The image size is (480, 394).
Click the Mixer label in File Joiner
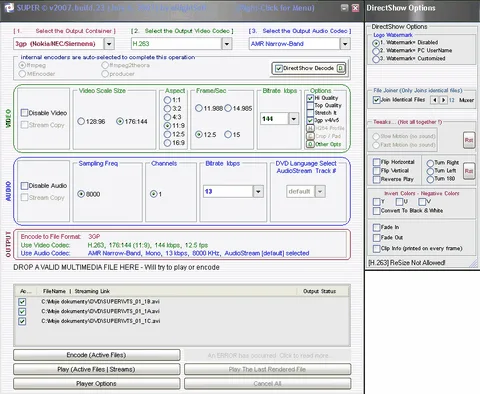(x=466, y=100)
